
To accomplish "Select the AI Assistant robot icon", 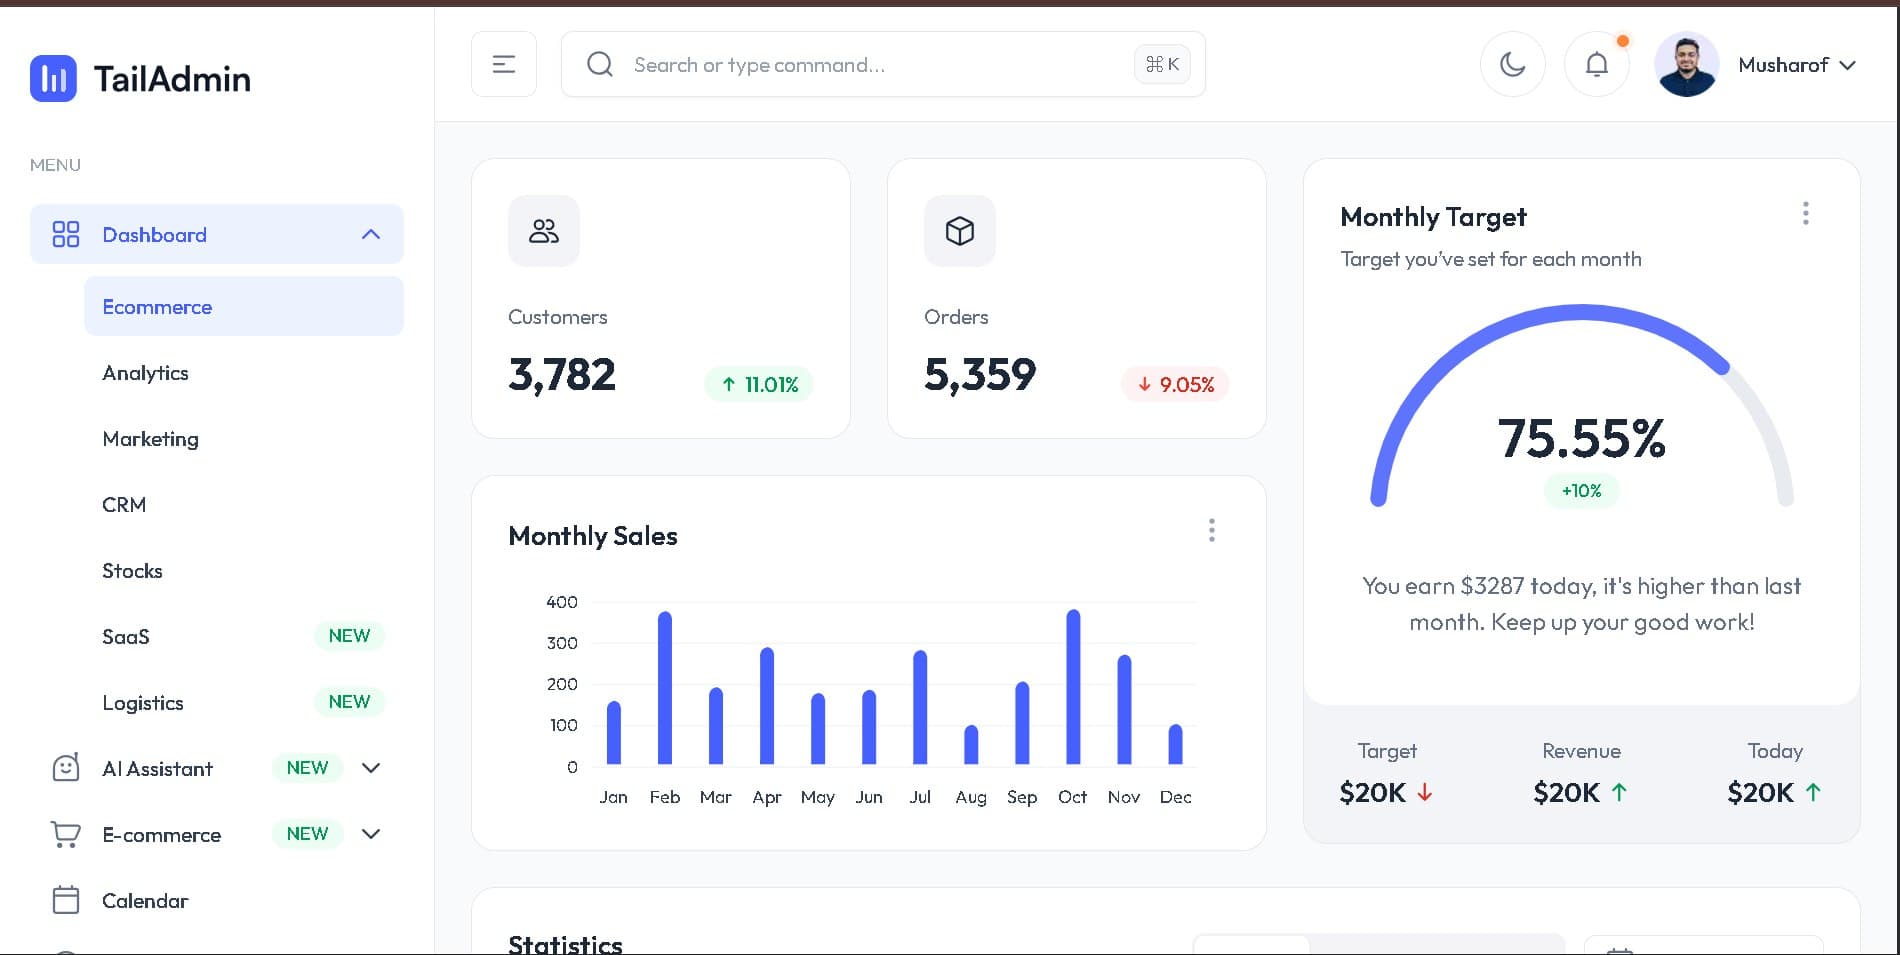I will point(65,767).
